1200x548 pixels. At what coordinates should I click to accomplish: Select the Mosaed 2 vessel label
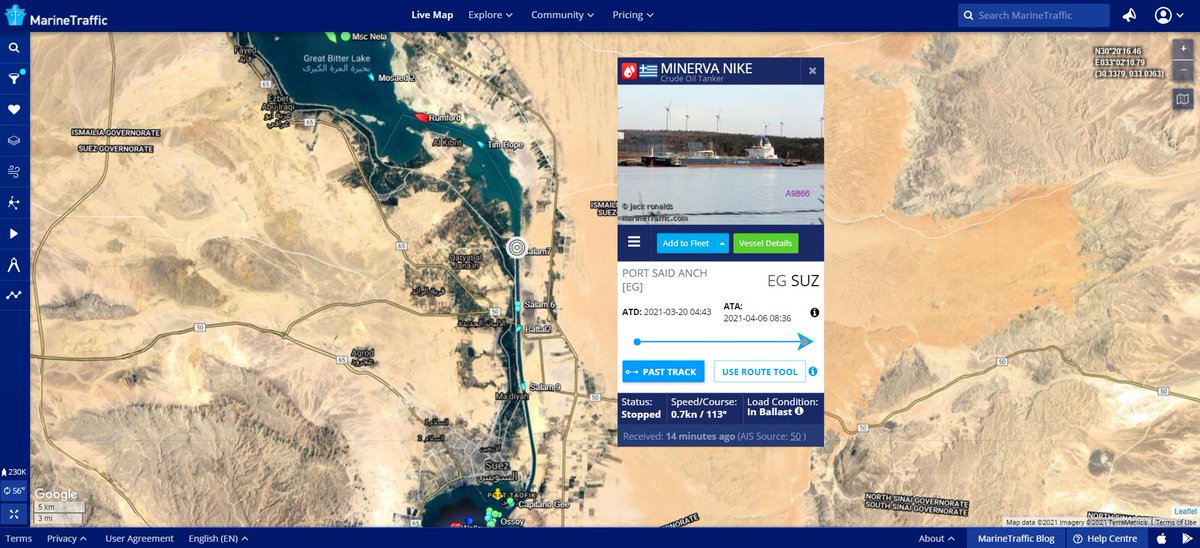396,77
